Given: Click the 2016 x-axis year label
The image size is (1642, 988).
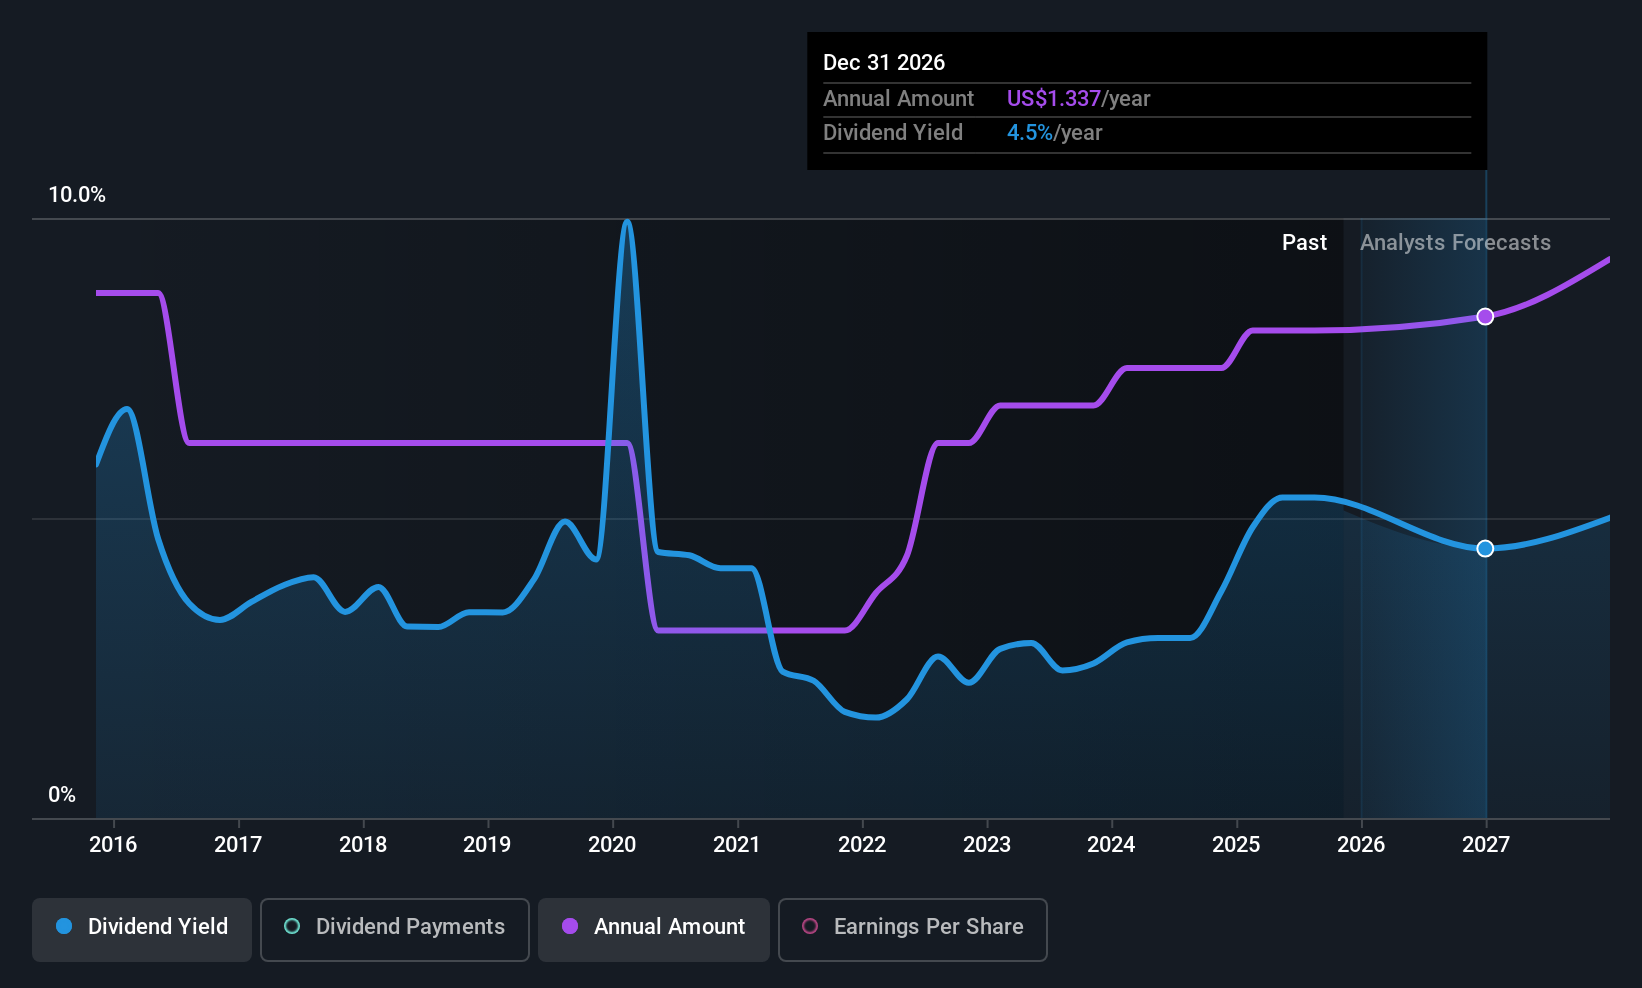Looking at the screenshot, I should 113,845.
